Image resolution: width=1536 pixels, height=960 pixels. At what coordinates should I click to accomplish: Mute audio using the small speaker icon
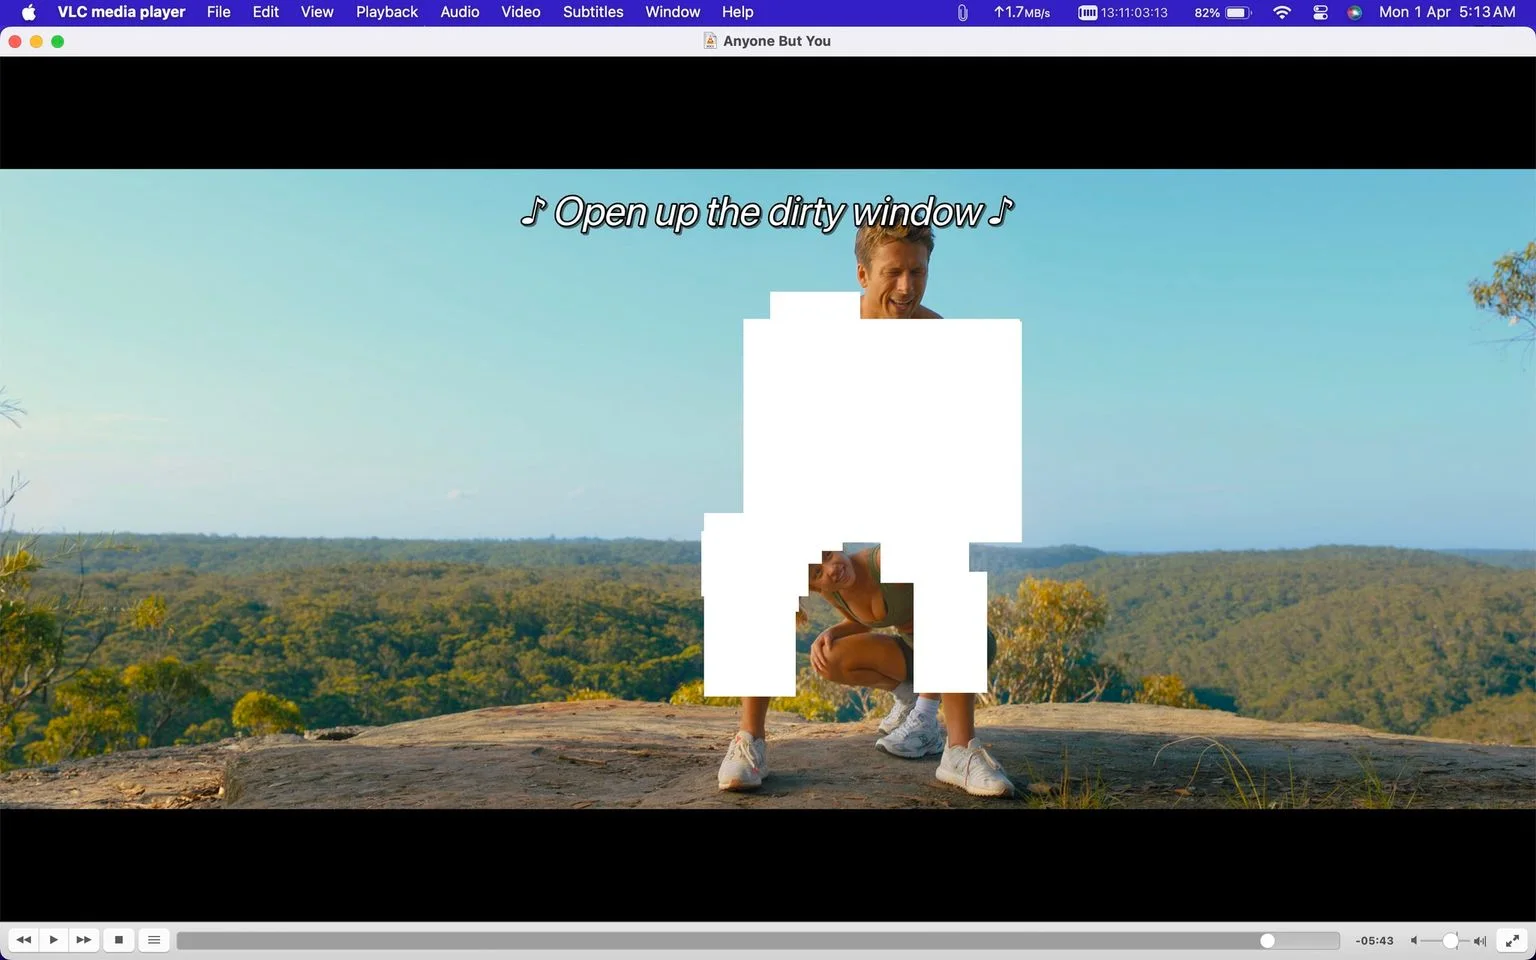[1414, 941]
